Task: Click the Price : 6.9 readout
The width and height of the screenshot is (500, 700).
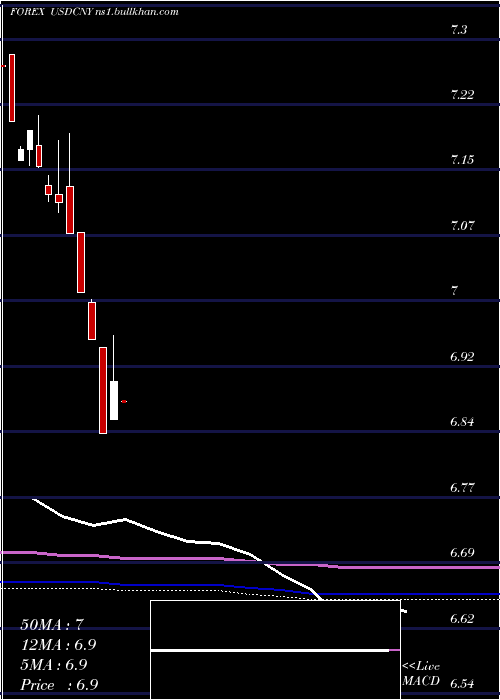Action: 59,685
